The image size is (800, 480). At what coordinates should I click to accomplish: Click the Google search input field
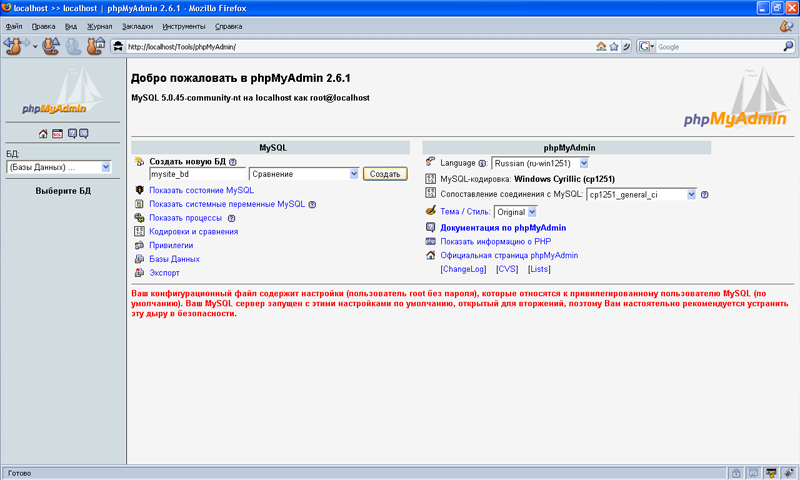(x=719, y=47)
